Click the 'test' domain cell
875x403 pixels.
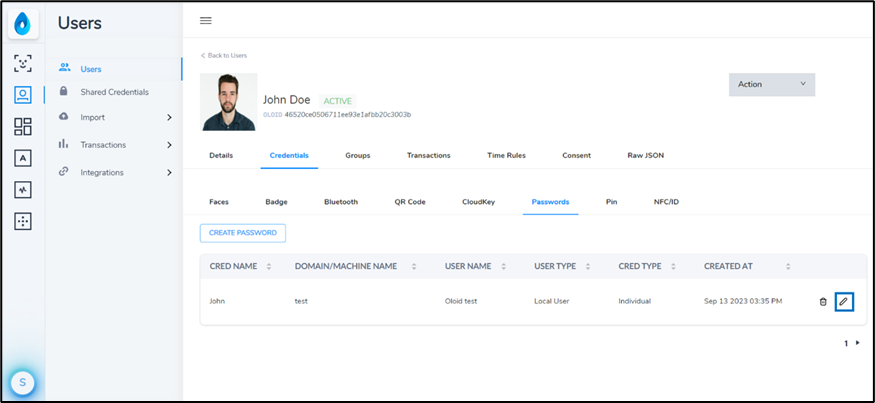pyautogui.click(x=301, y=301)
